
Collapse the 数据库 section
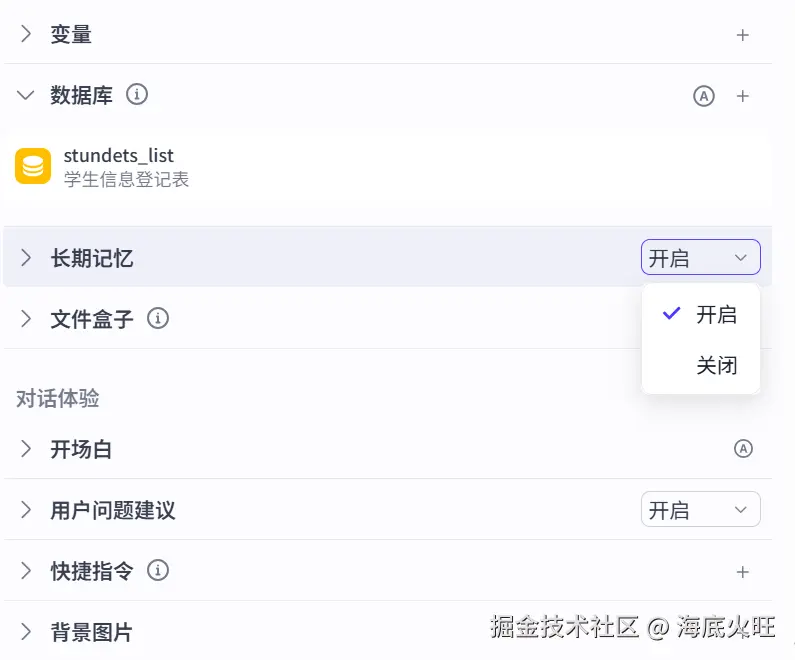coord(26,96)
